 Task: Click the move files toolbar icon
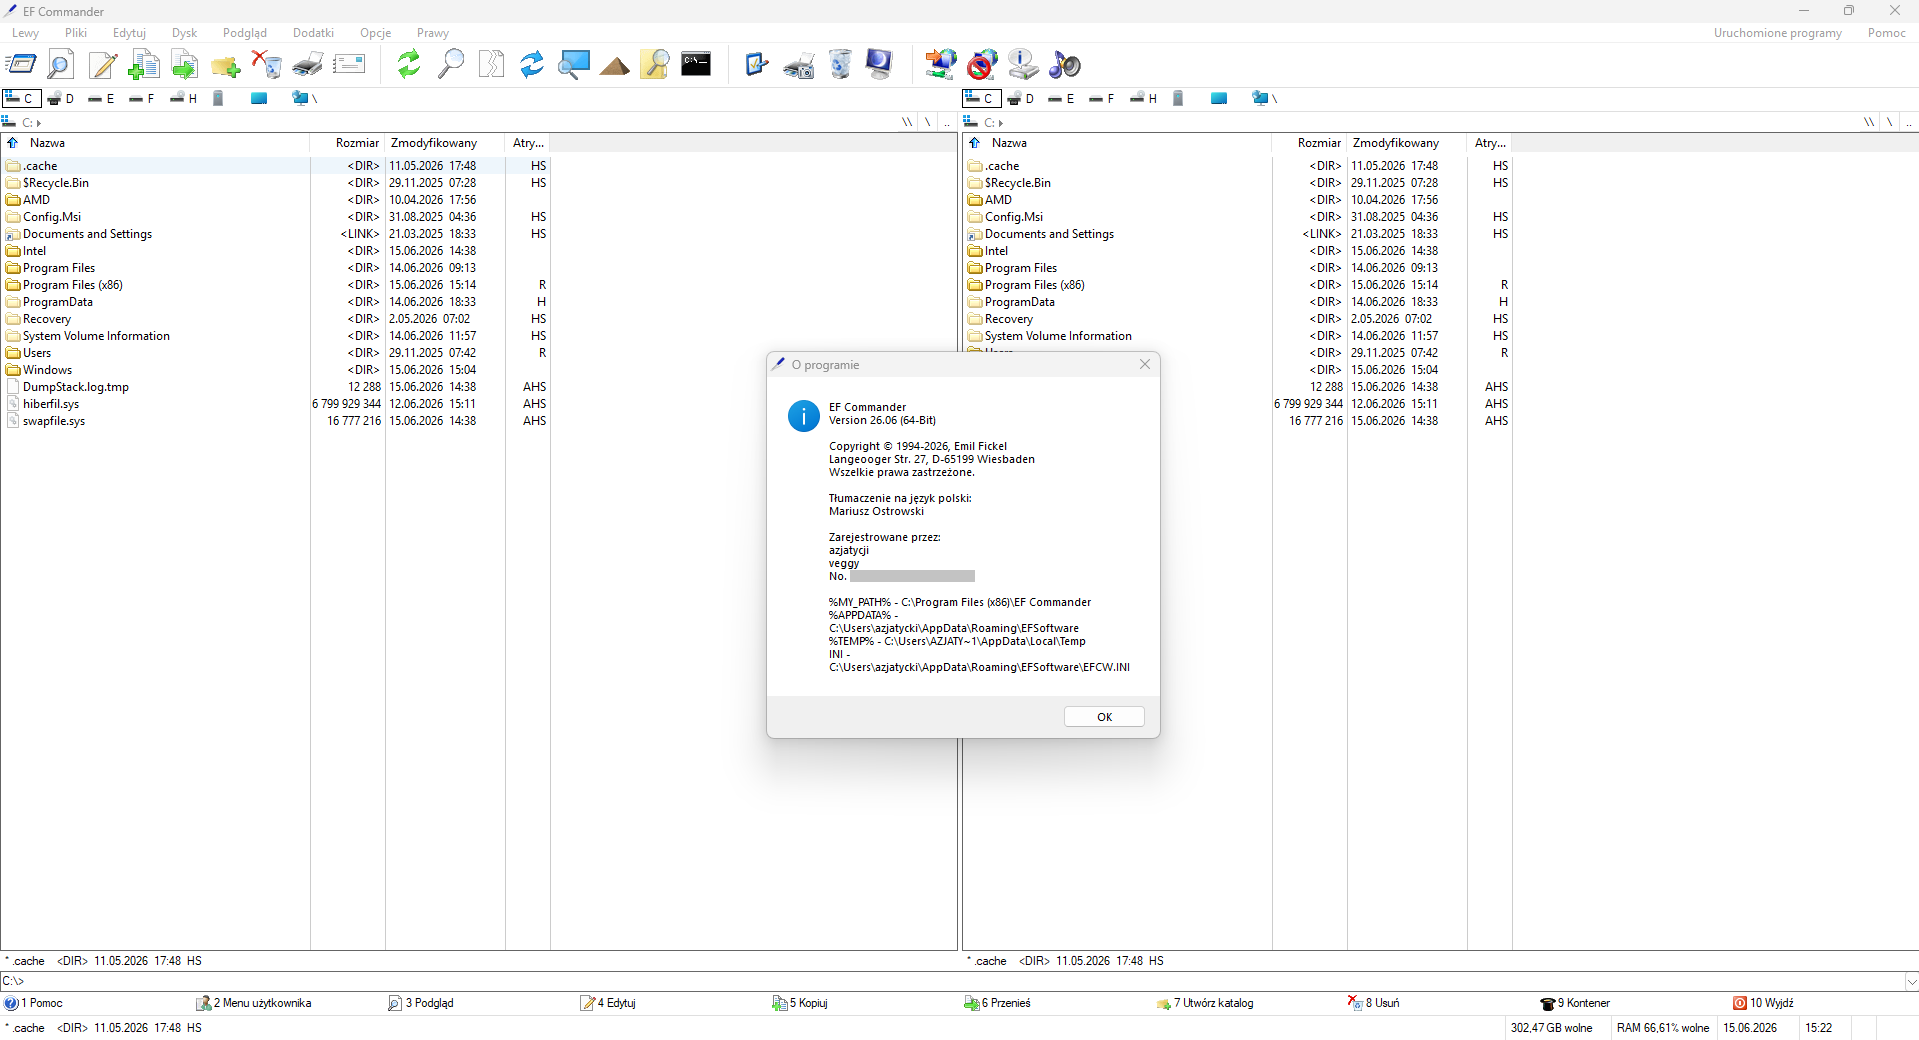point(184,65)
